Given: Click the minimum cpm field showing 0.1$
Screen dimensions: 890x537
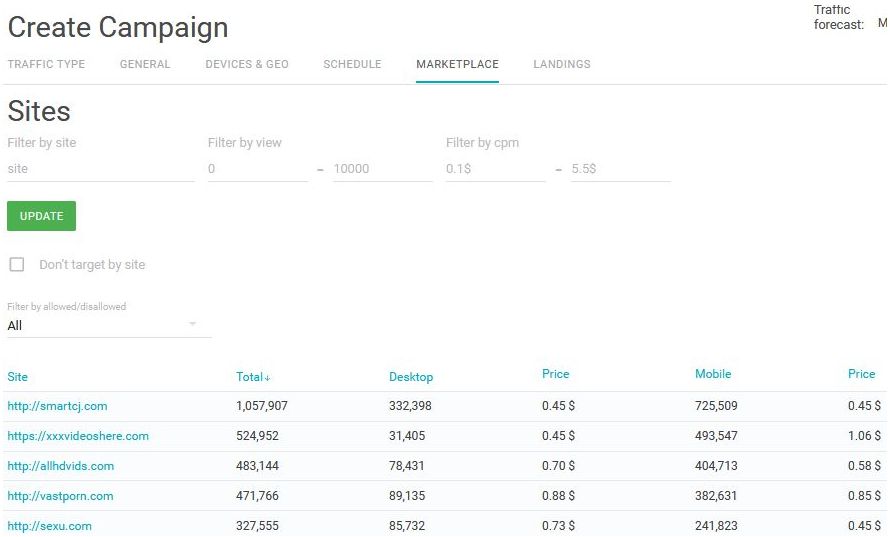Looking at the screenshot, I should (496, 169).
